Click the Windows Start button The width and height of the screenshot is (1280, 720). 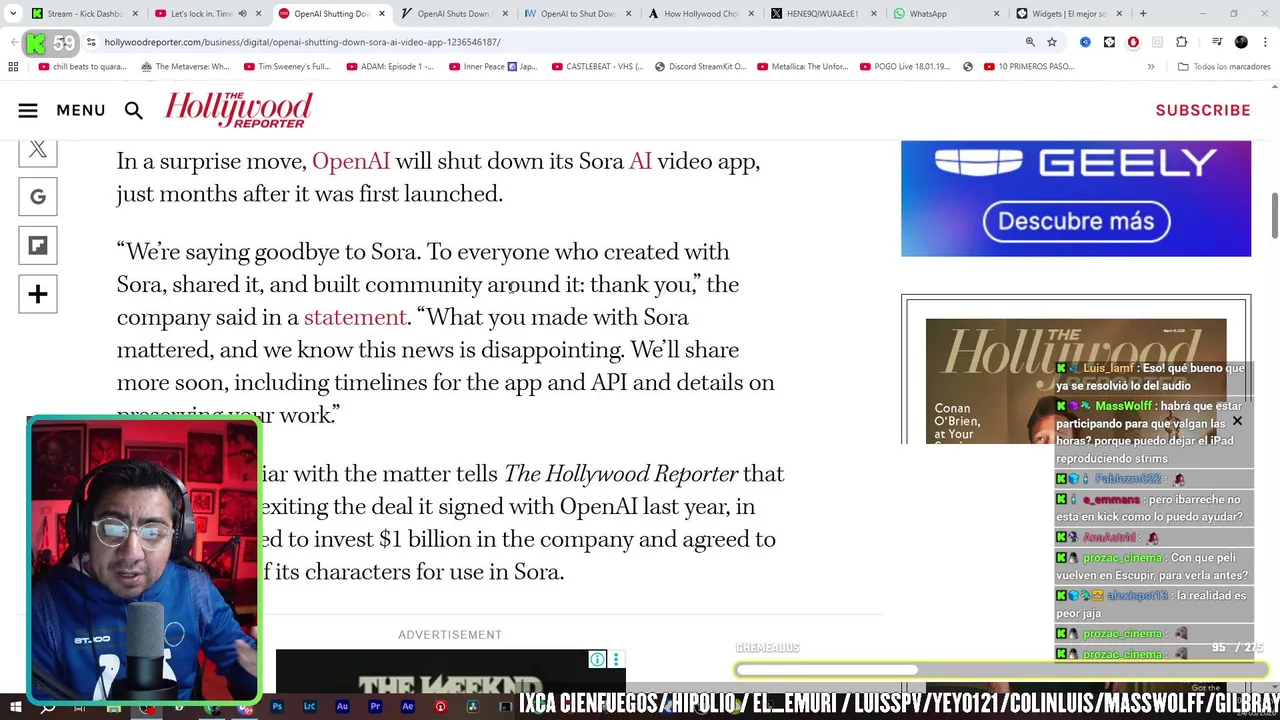tap(15, 707)
